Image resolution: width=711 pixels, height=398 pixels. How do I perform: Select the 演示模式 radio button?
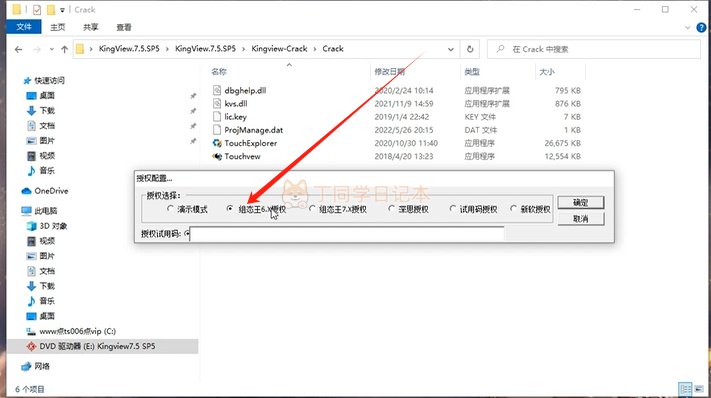pos(170,209)
